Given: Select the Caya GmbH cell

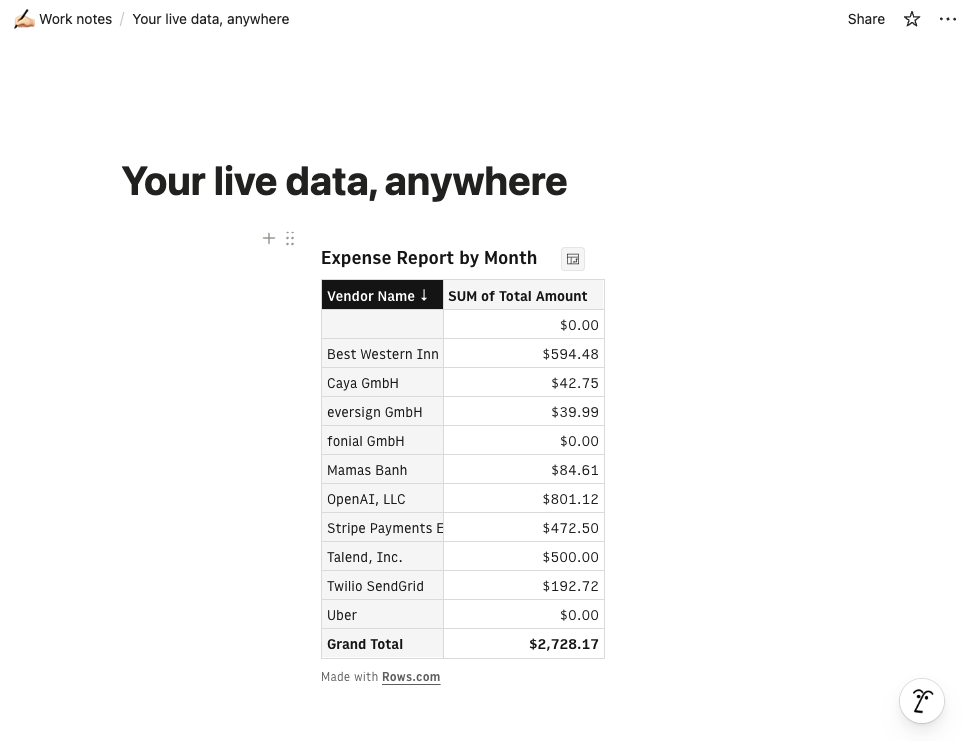Looking at the screenshot, I should pos(382,383).
